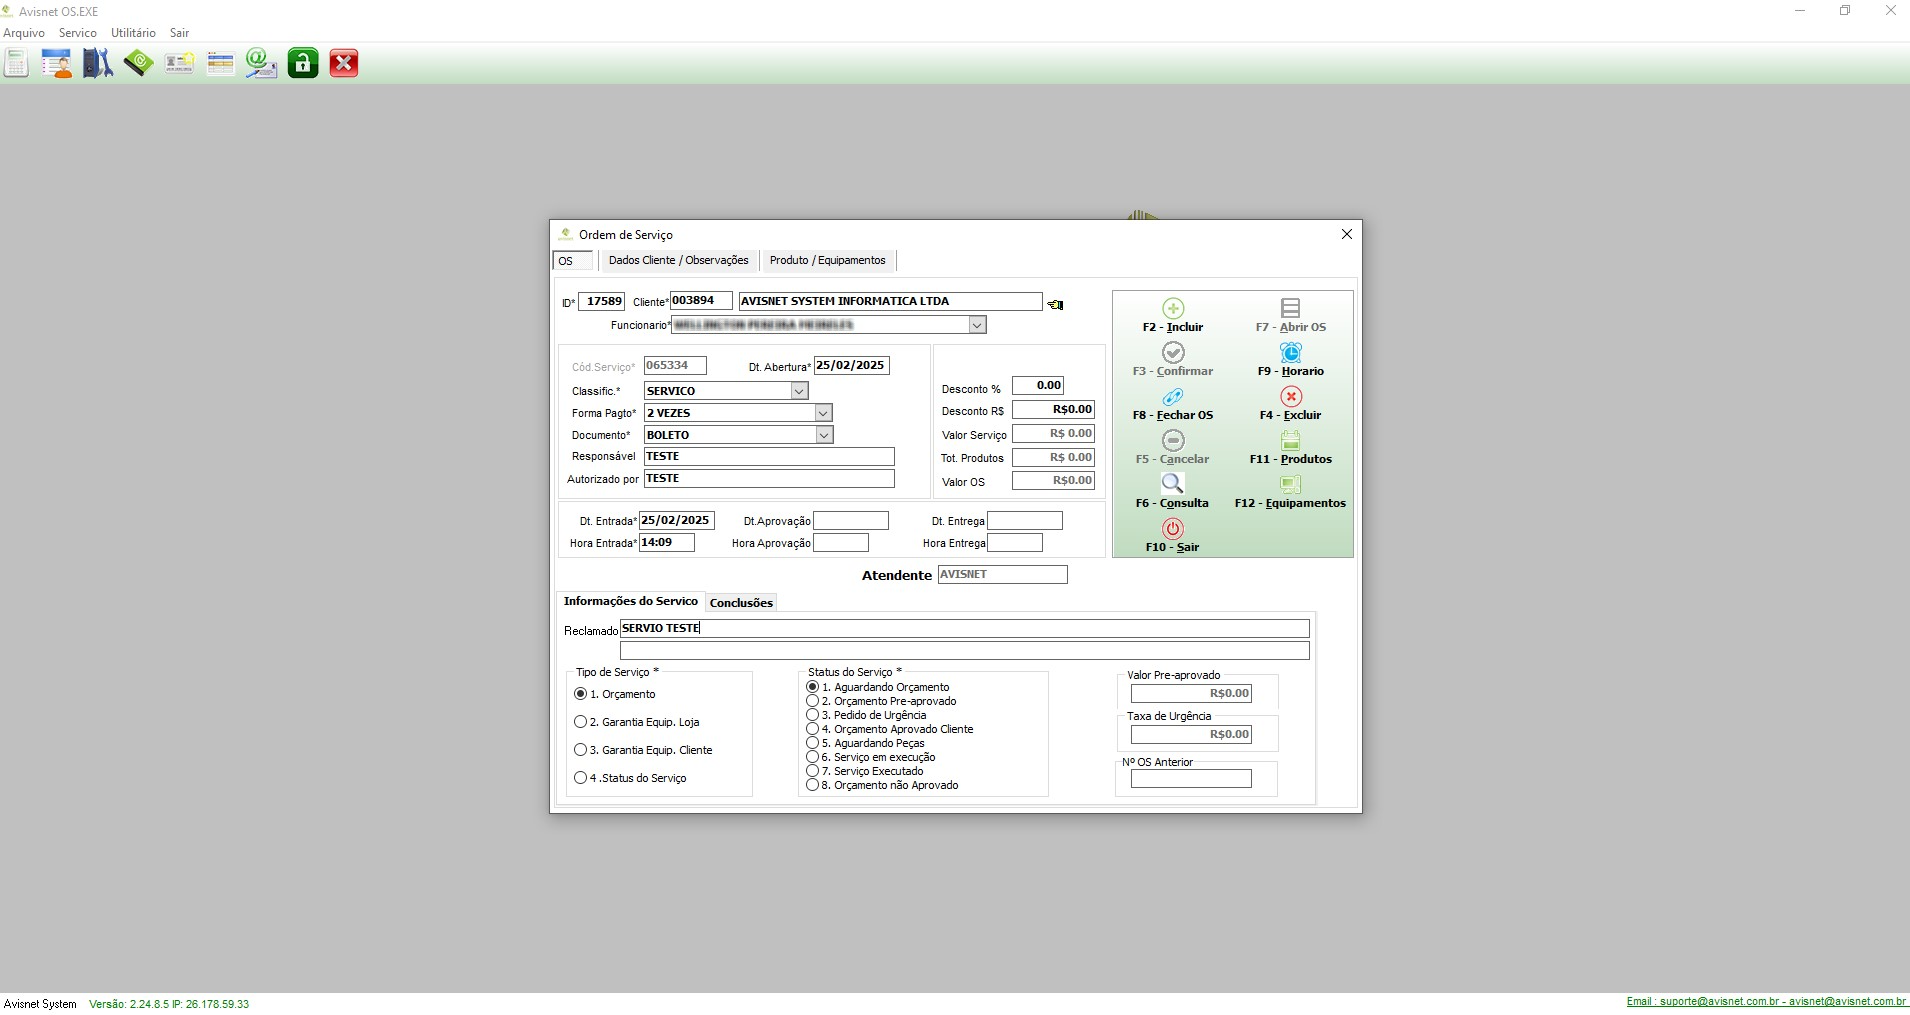Click the Responsável text field
The image size is (1910, 1015).
(768, 457)
